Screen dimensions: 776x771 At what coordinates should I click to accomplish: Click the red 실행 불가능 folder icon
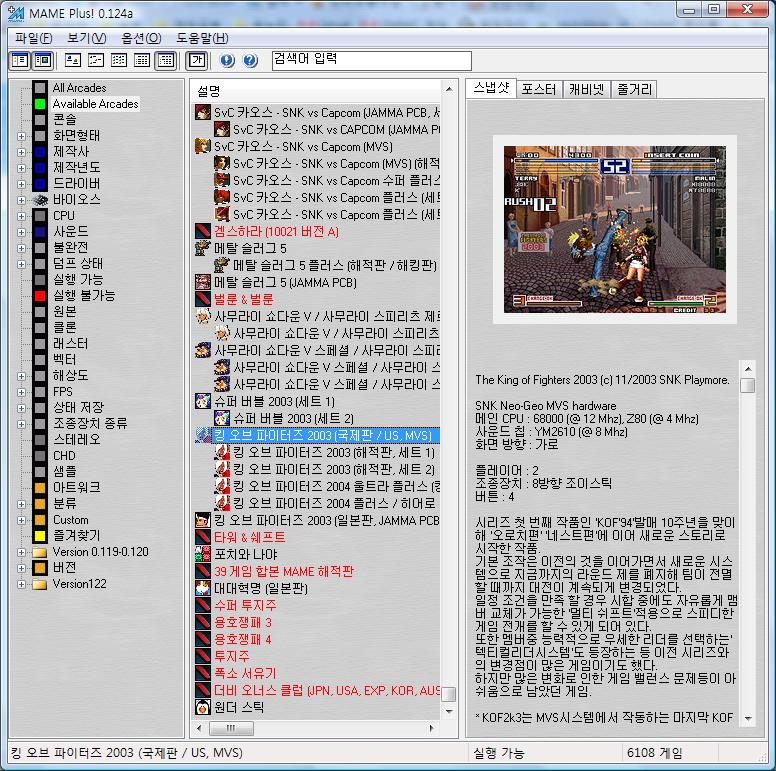tap(40, 296)
